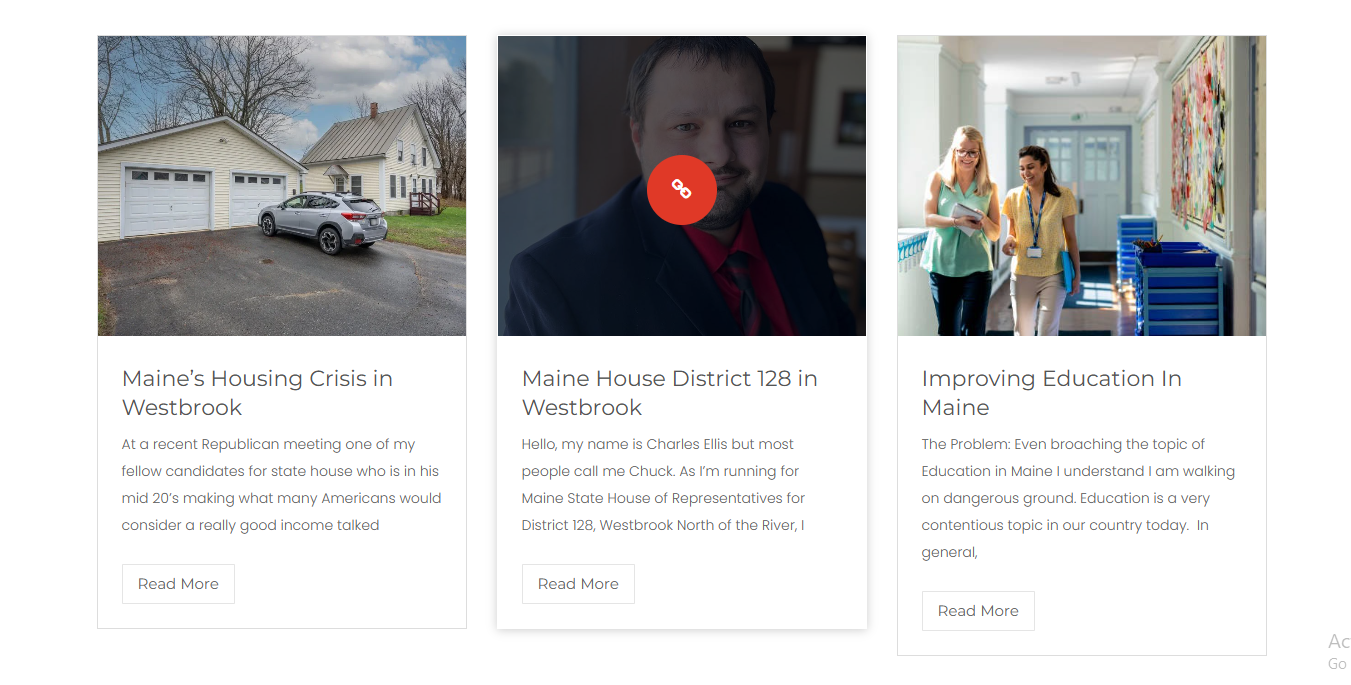Viewport: 1351px width, 685px height.
Task: Click the silver car in the housing photo
Action: [x=323, y=221]
